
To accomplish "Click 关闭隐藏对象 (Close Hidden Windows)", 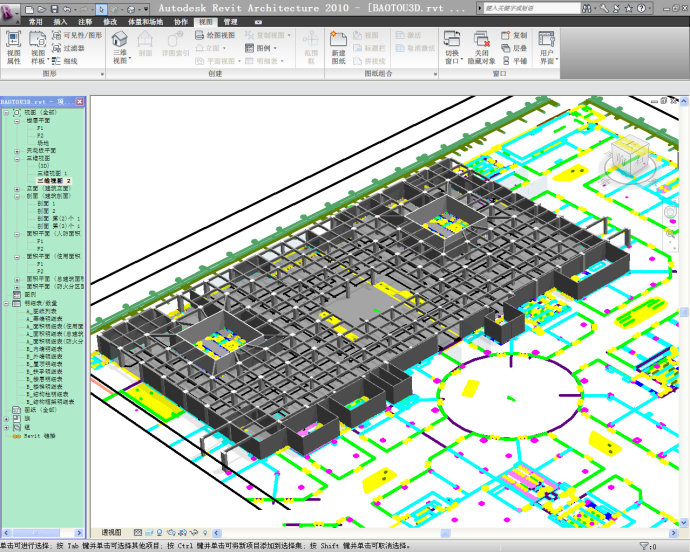I will 481,48.
